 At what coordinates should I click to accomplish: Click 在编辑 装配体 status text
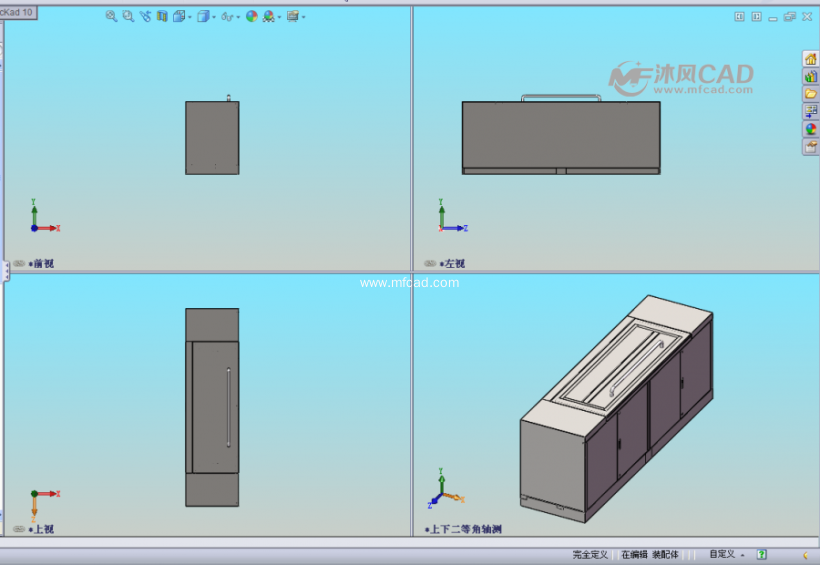click(x=650, y=555)
